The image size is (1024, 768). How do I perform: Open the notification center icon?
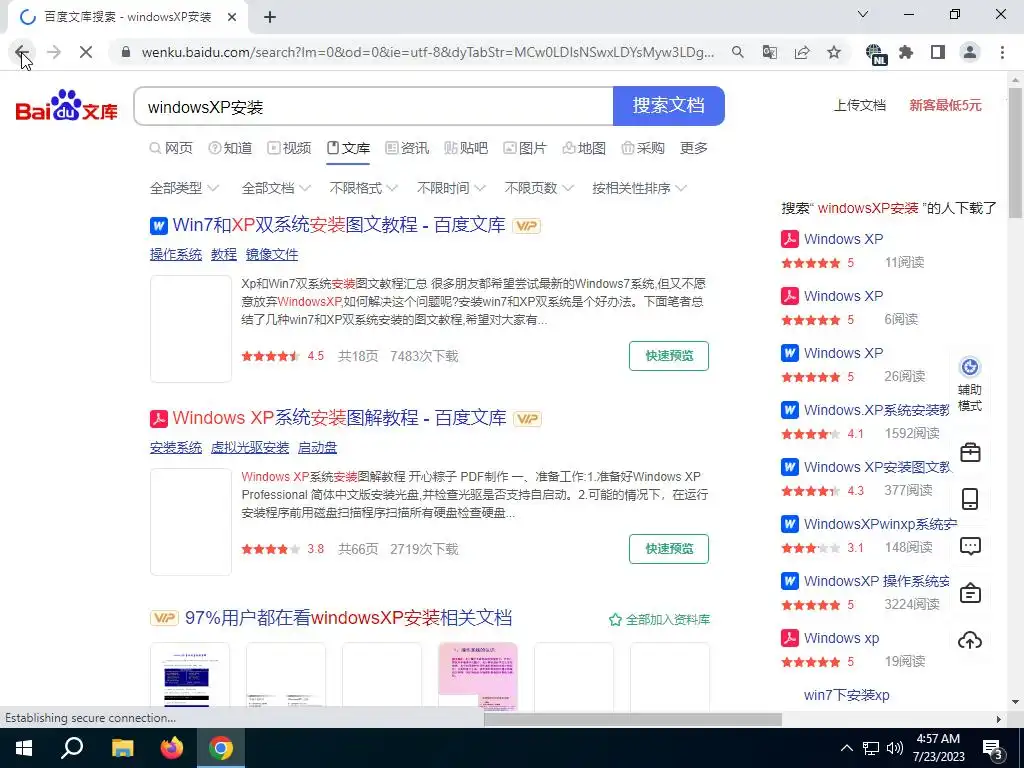pyautogui.click(x=993, y=748)
